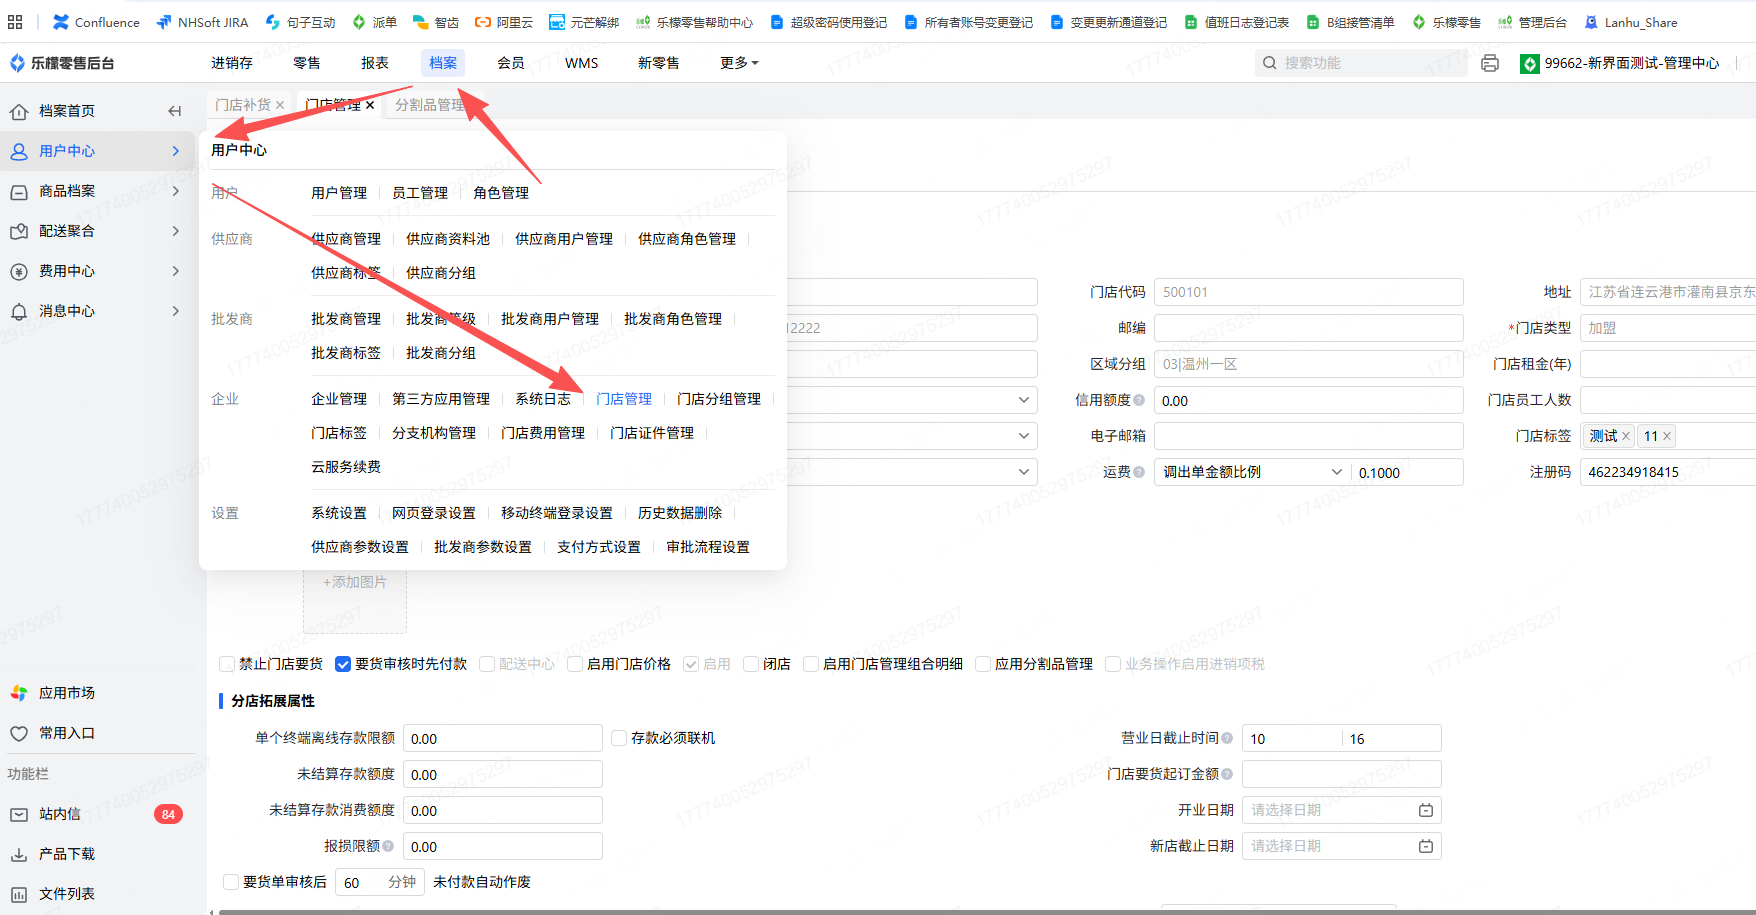
Task: Open the 管理后台 bookmark
Action: click(x=1532, y=22)
